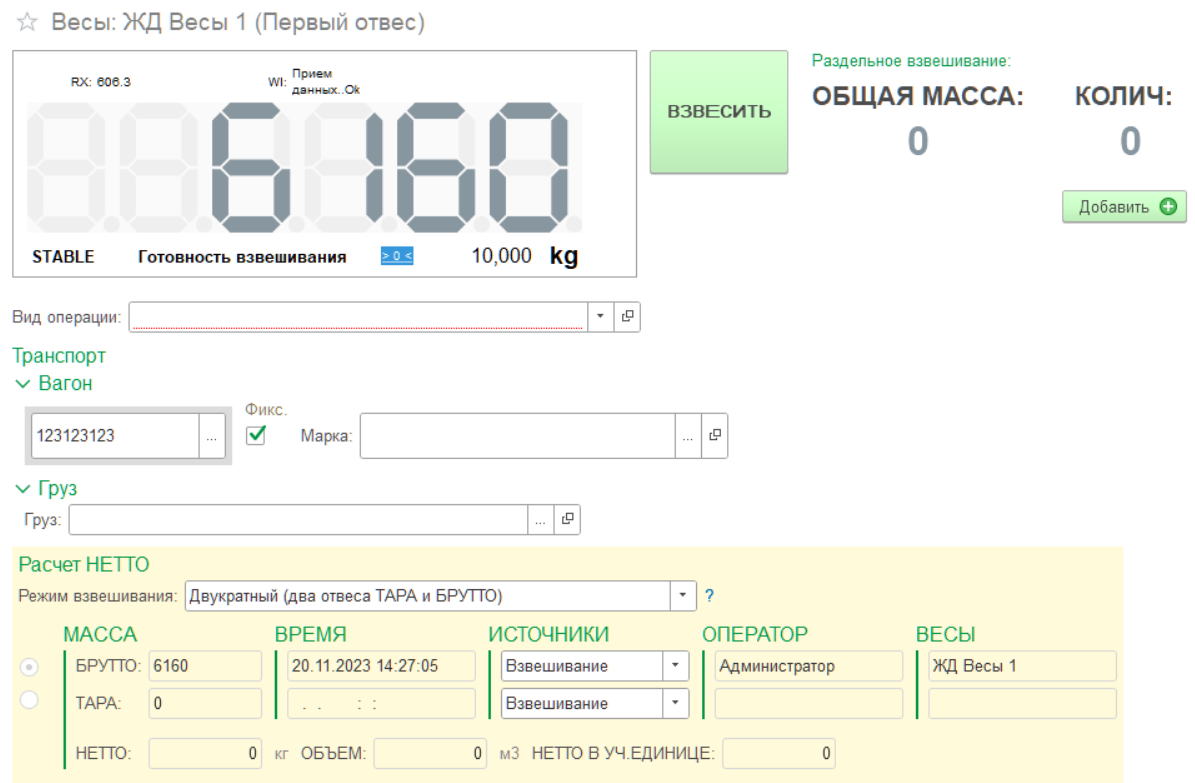
Task: Open selection list for Марка field
Action: click(x=687, y=437)
